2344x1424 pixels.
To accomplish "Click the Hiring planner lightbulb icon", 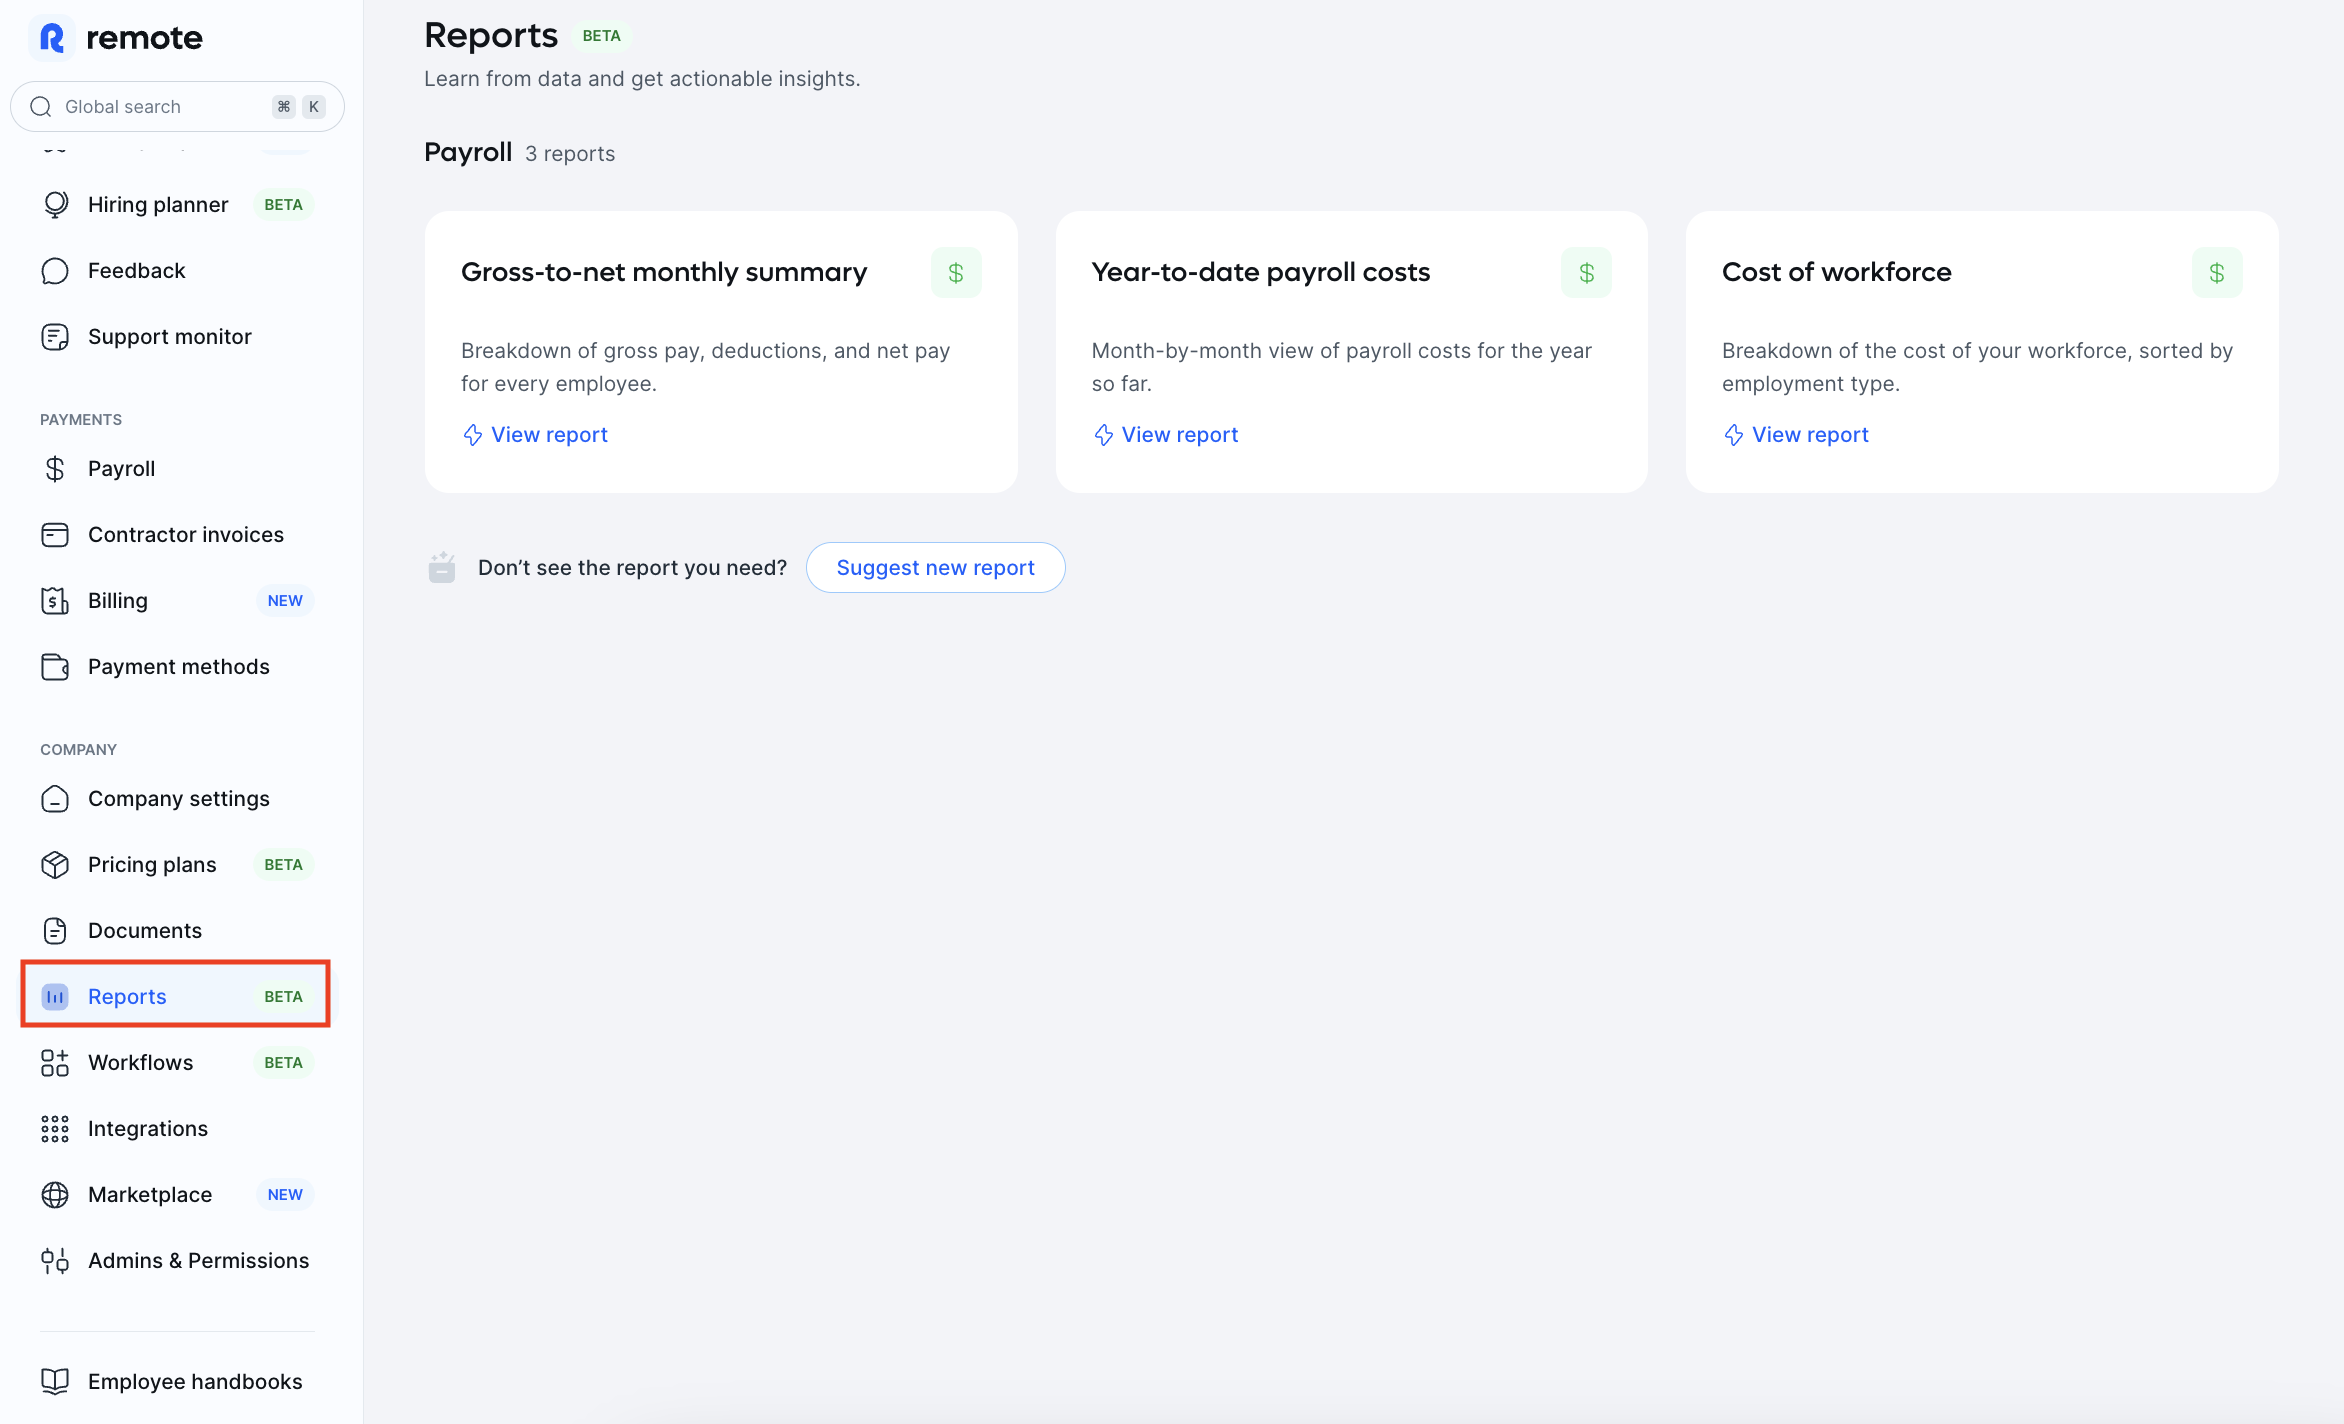I will [x=55, y=205].
